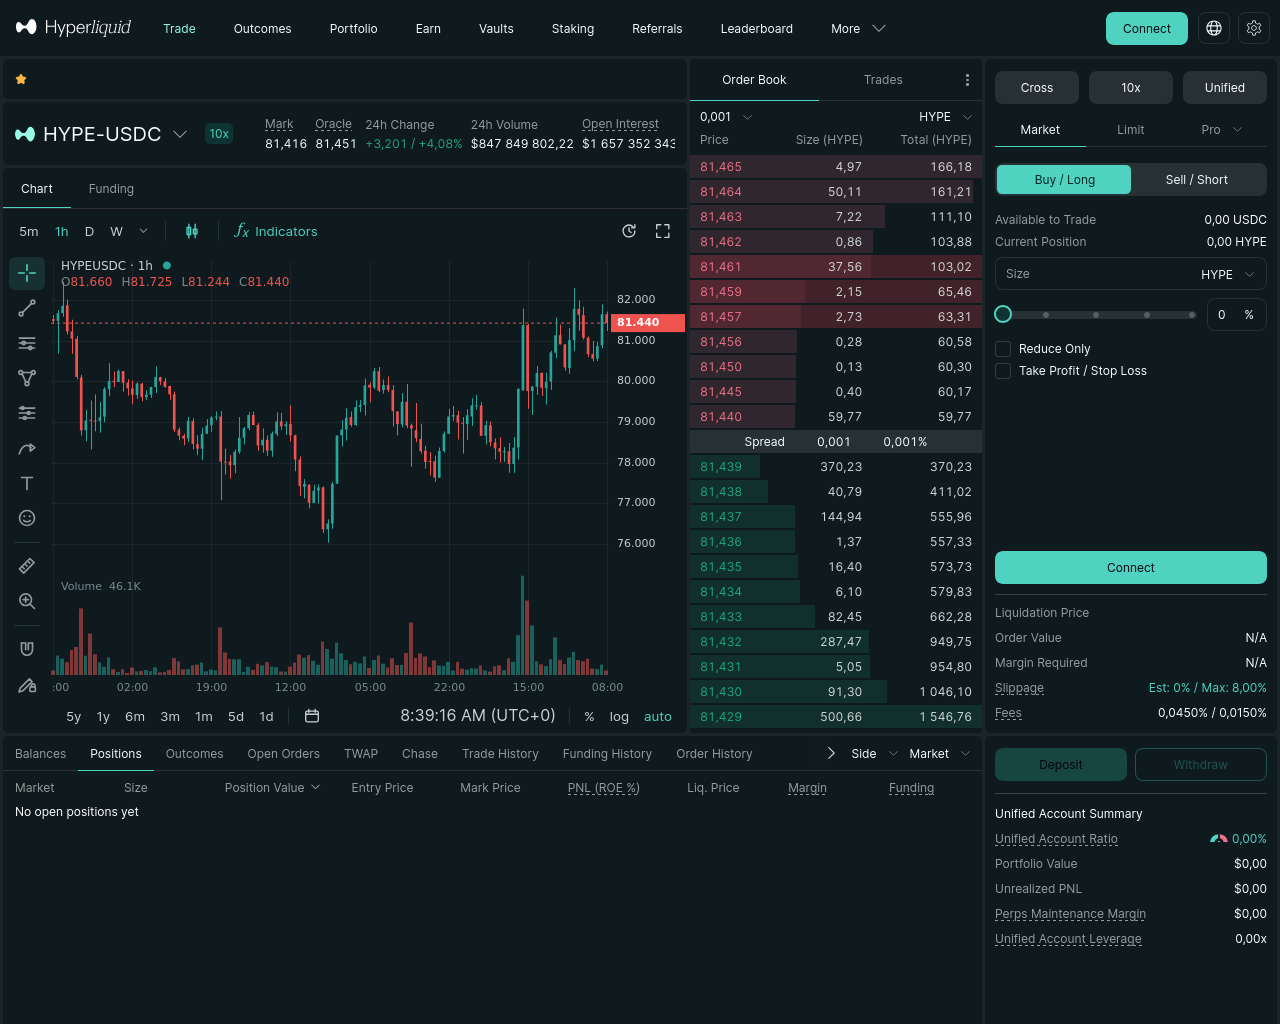Enable the Reduce Only checkbox
This screenshot has width=1280, height=1024.
(x=1003, y=349)
